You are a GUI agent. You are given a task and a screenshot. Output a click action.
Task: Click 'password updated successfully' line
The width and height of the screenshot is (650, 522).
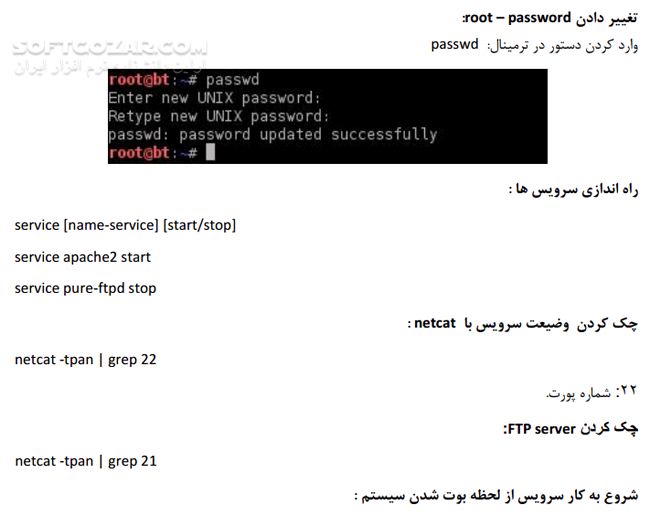(273, 134)
